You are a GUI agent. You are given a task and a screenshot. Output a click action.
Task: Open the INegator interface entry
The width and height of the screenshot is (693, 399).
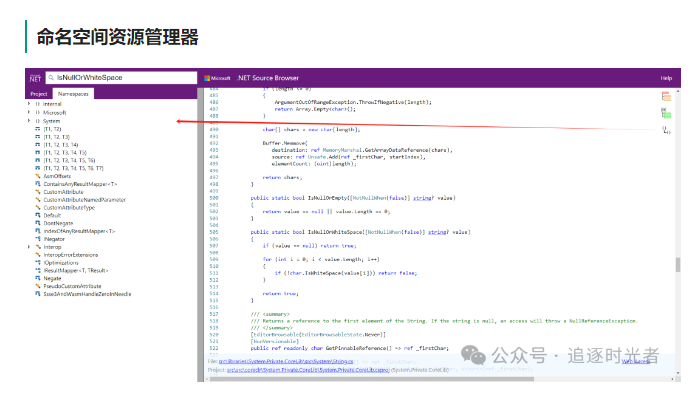pos(54,239)
